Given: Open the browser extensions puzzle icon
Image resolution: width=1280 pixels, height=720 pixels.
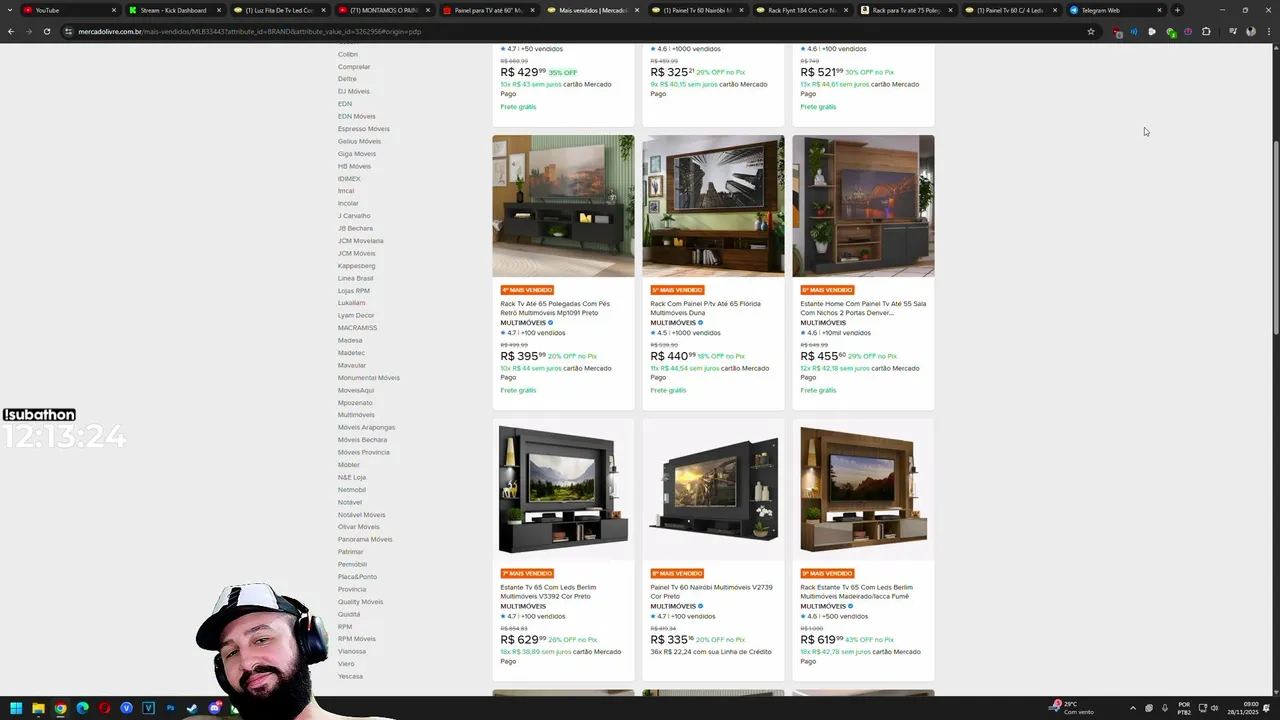Looking at the screenshot, I should point(1206,31).
